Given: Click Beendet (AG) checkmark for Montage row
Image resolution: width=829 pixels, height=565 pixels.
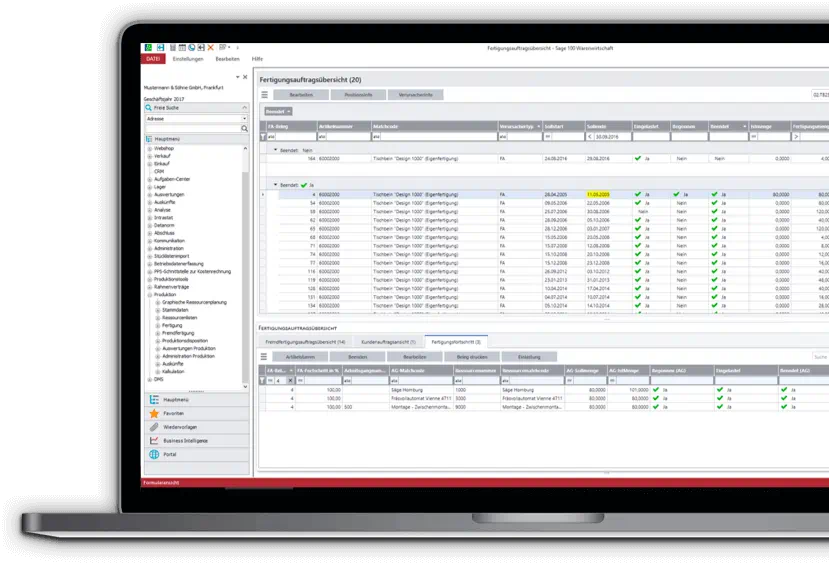Looking at the screenshot, I should pyautogui.click(x=784, y=407).
